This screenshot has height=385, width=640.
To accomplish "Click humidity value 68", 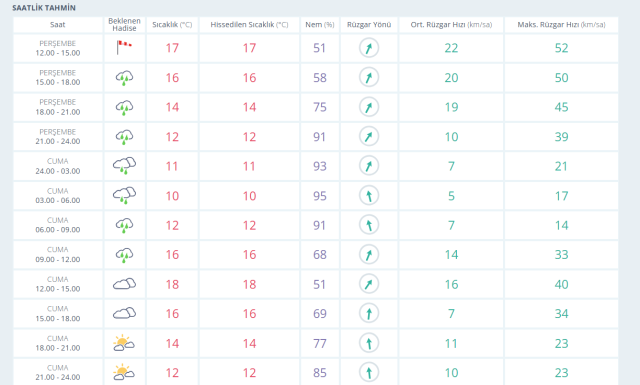I will pos(320,255).
